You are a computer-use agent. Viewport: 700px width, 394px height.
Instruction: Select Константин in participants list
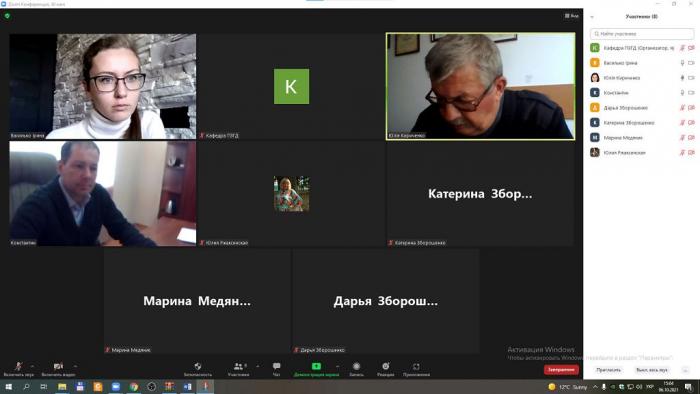pos(642,93)
